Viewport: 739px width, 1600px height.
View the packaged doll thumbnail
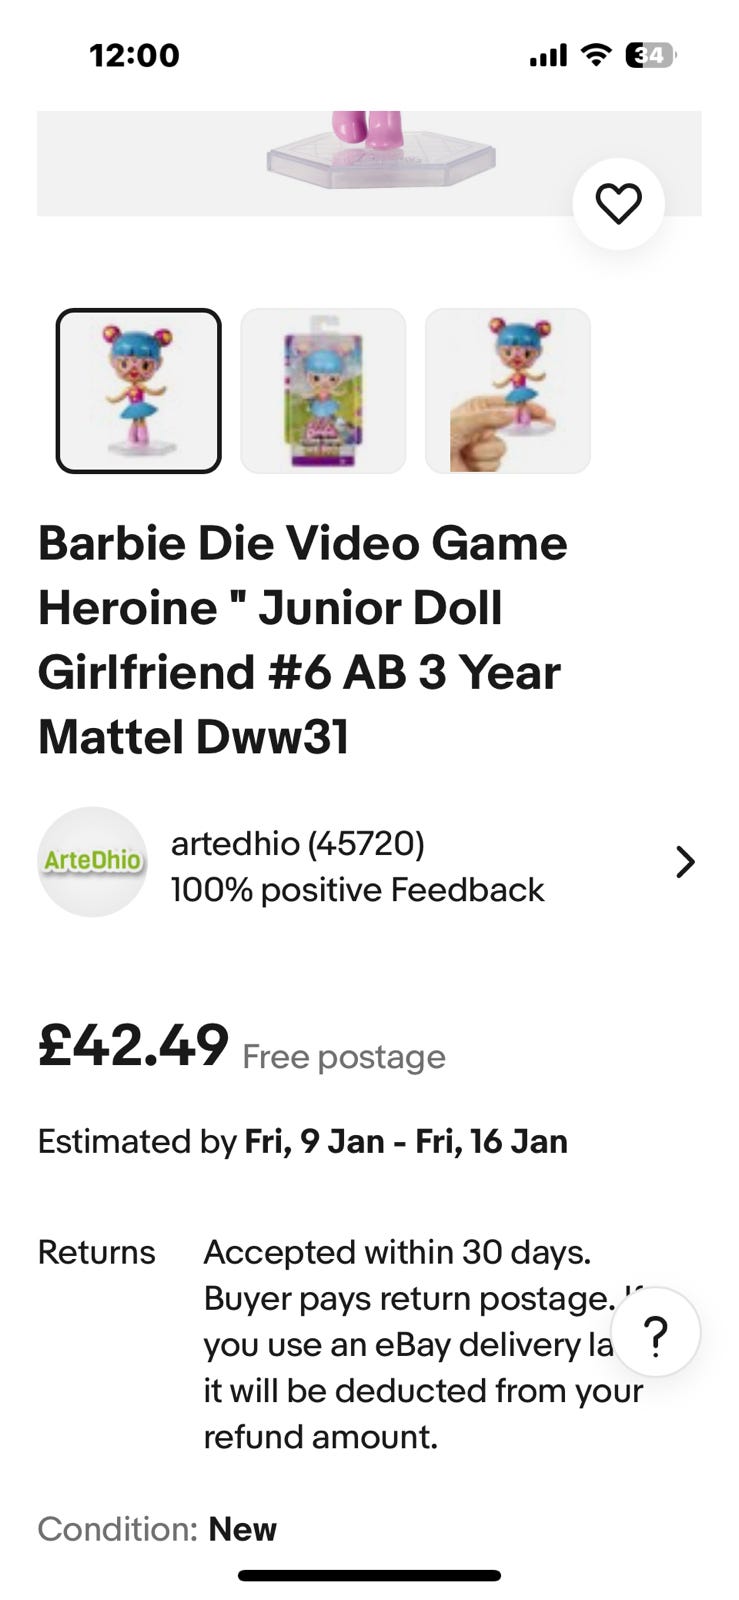323,391
